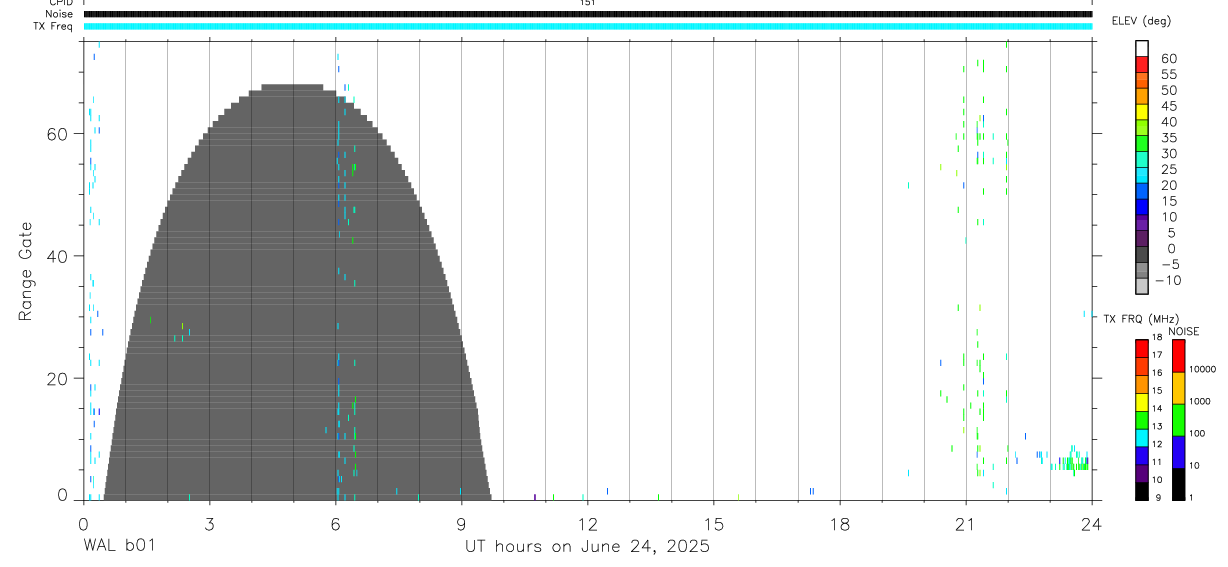Click the 'NOISE' legend title
This screenshot has width=1228, height=567.
pos(1184,331)
